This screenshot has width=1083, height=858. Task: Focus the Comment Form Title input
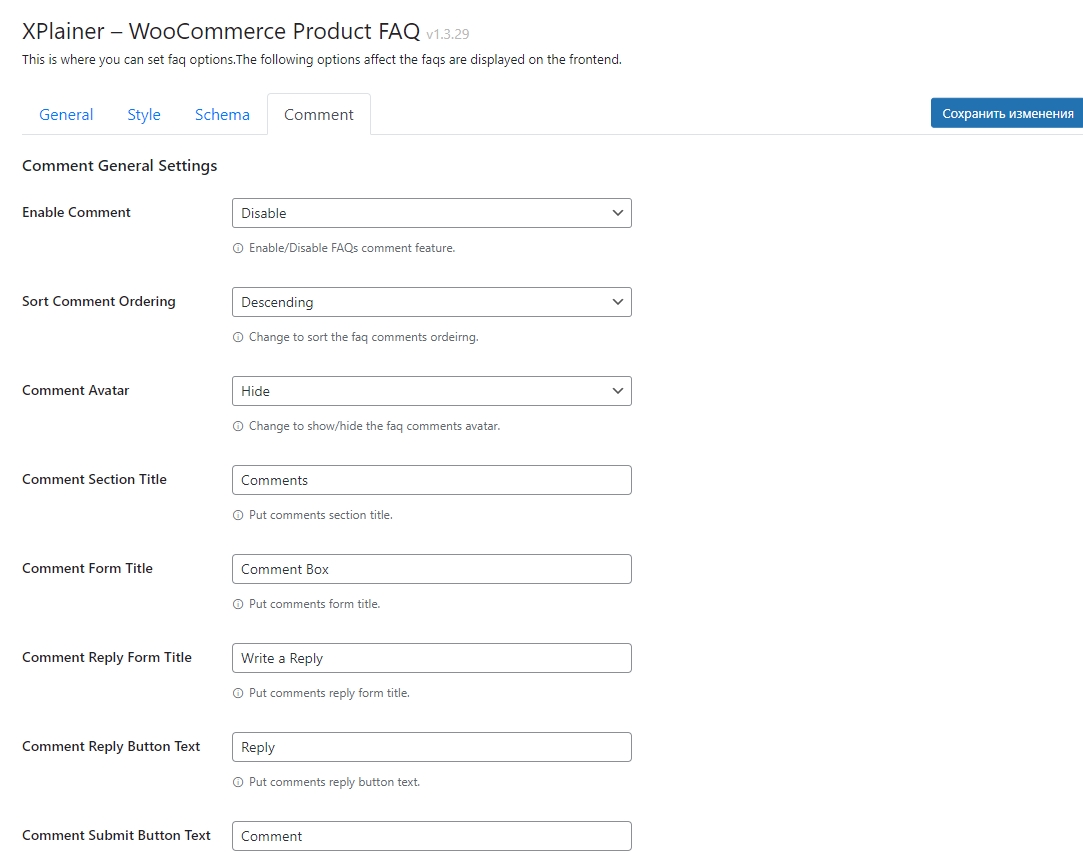(432, 569)
